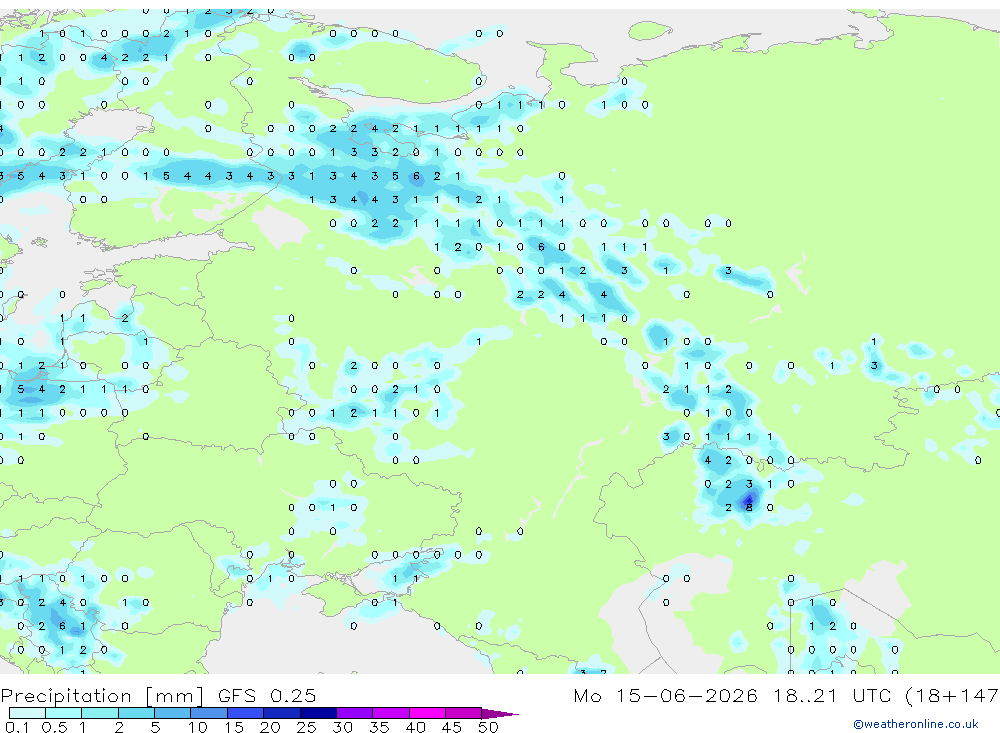Viewport: 1000px width, 733px height.
Task: Click the '0.1' label on the legend scale
Action: [x=17, y=727]
